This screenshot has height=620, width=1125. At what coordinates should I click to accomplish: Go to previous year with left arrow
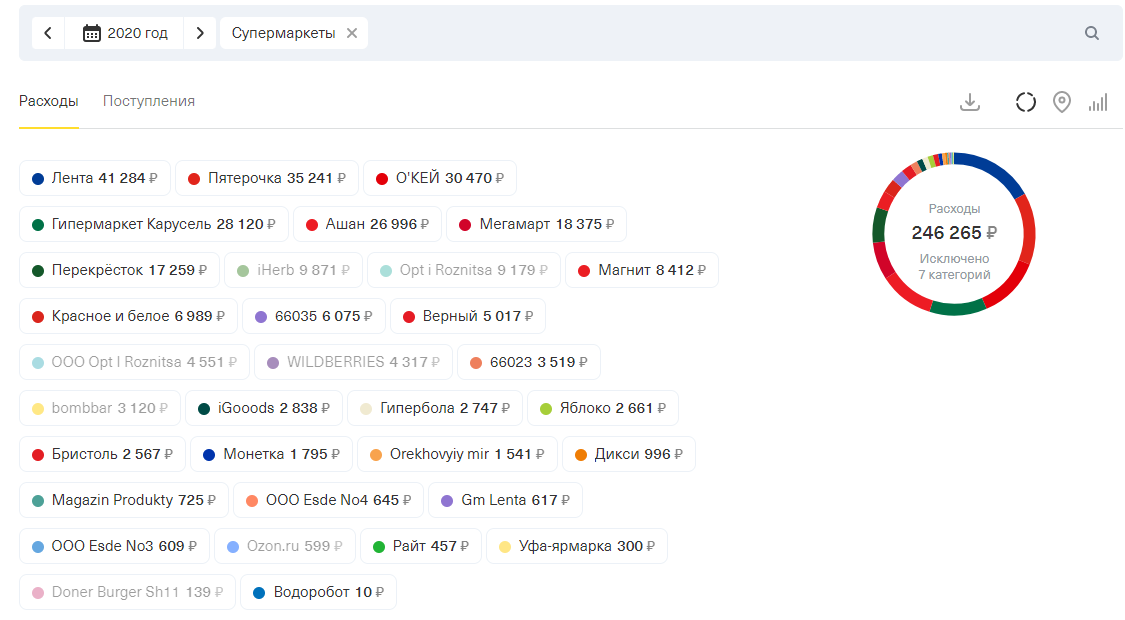48,33
